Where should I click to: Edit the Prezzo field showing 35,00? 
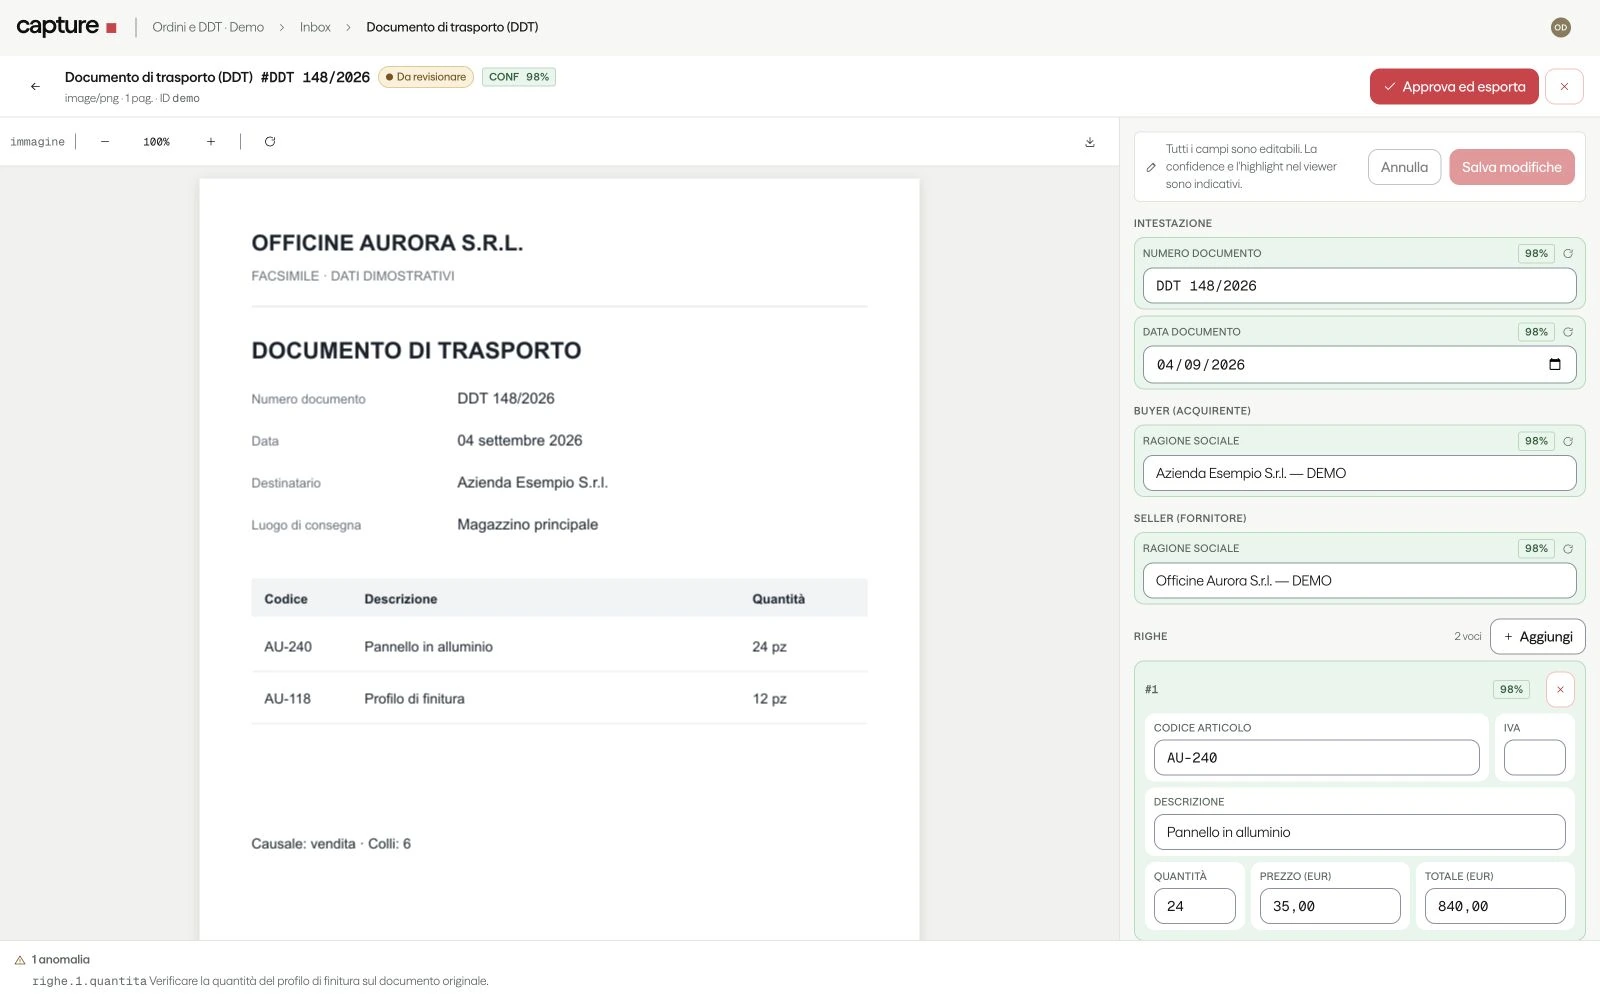[x=1330, y=906]
